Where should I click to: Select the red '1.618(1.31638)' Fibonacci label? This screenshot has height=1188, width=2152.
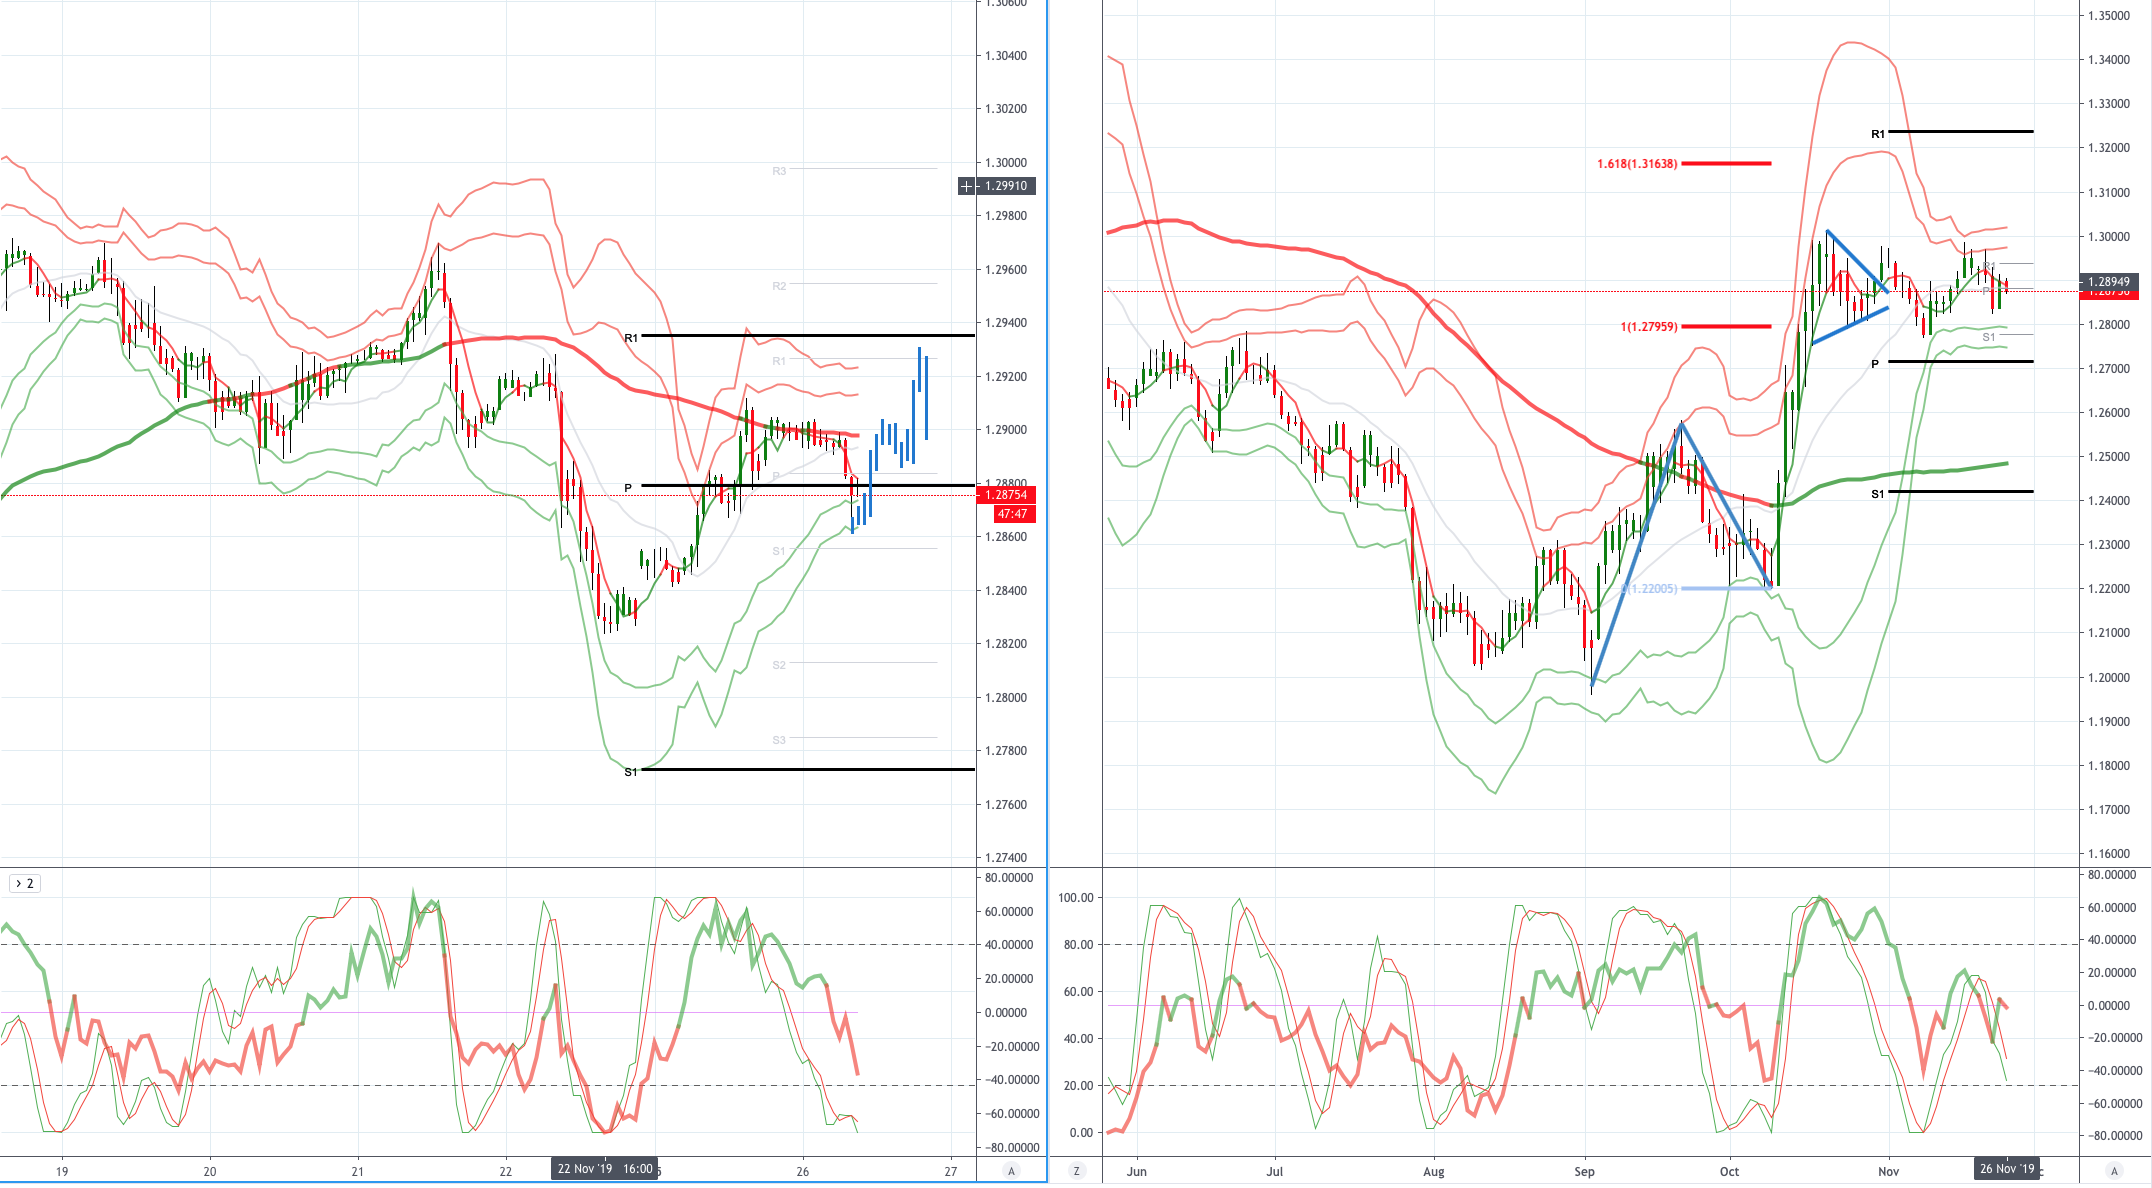(x=1637, y=164)
